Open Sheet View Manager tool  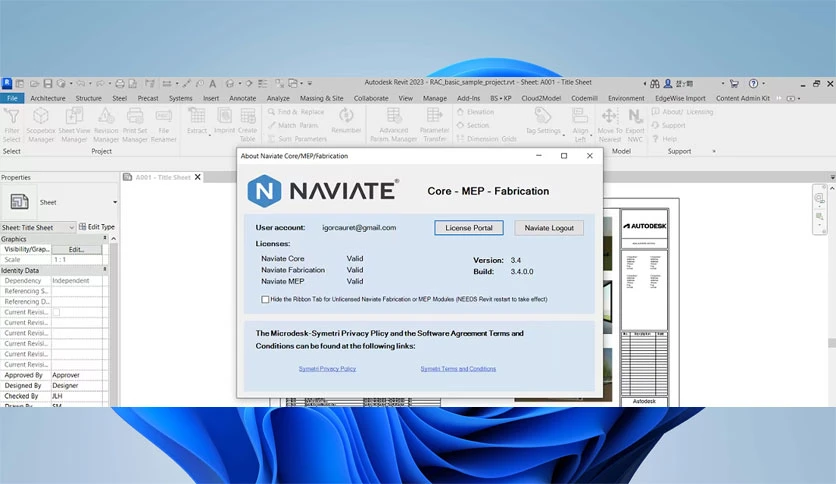[74, 125]
